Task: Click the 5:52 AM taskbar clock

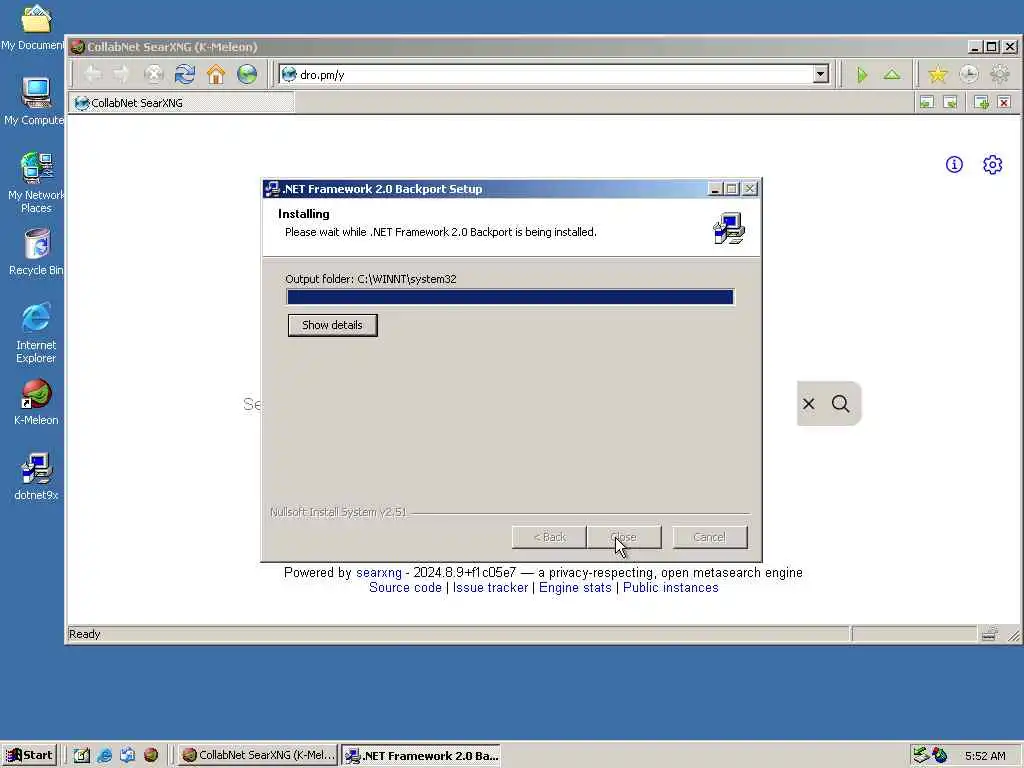Action: 985,756
